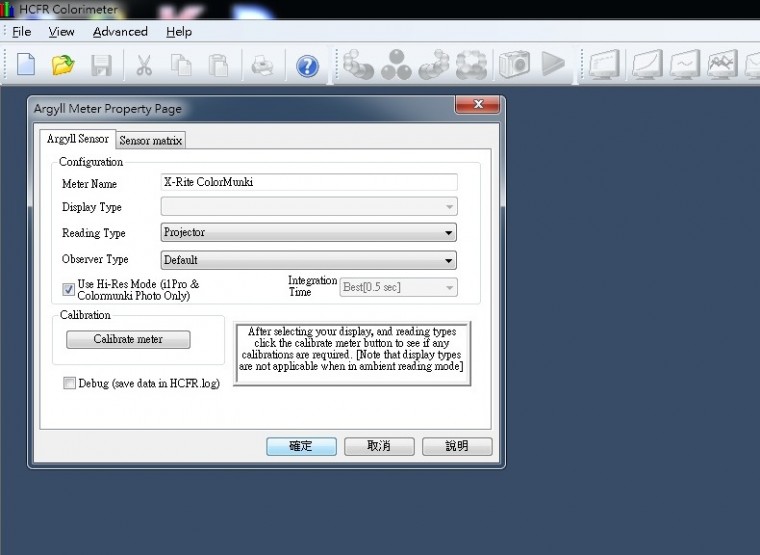Click the Print icon in toolbar
The height and width of the screenshot is (555, 760).
(262, 65)
